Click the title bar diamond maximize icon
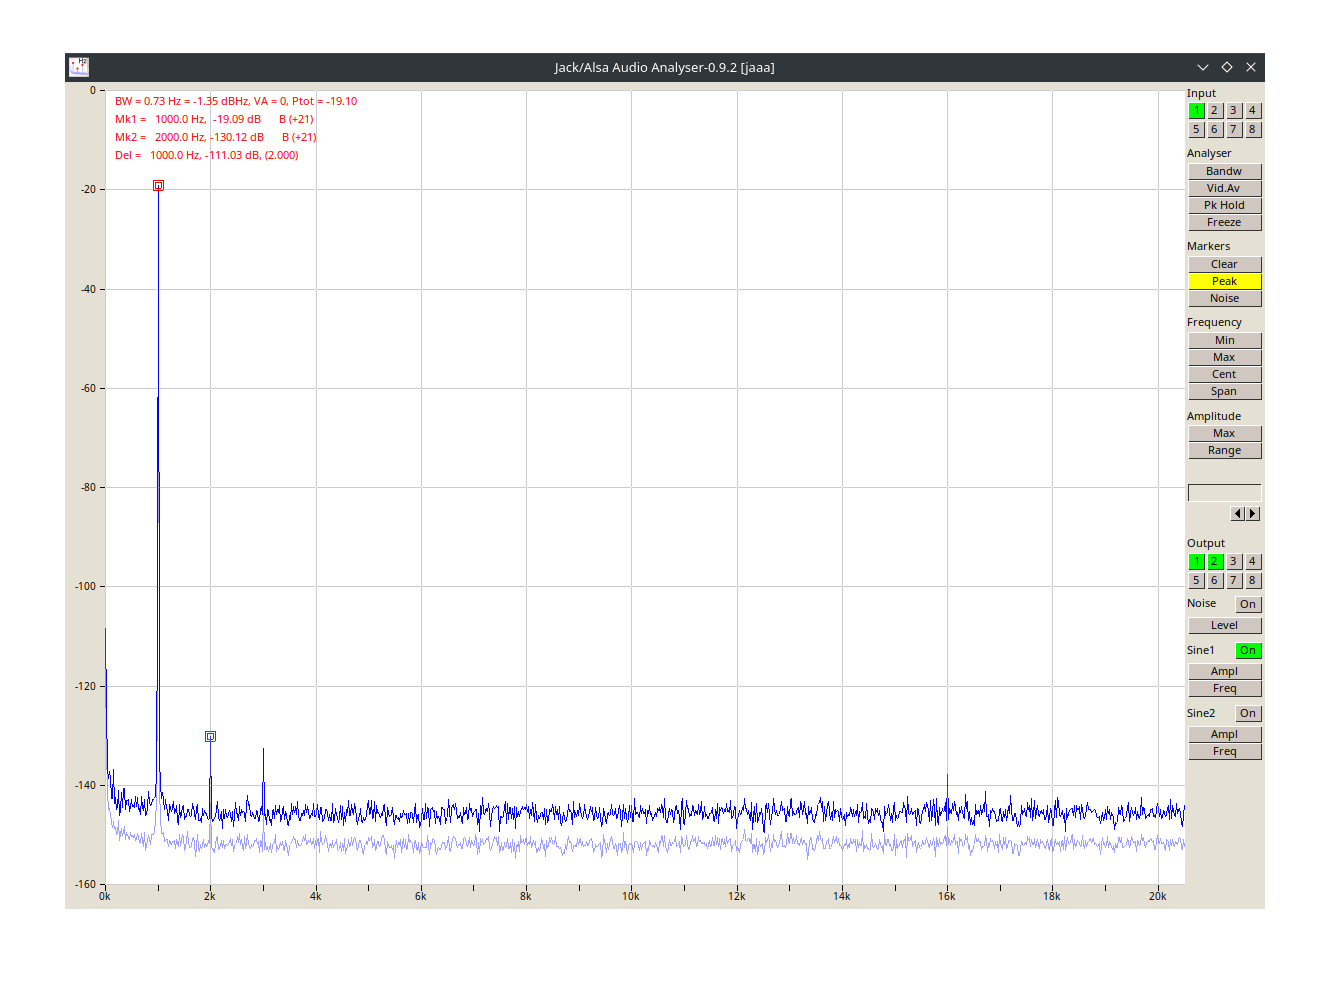 tap(1227, 67)
